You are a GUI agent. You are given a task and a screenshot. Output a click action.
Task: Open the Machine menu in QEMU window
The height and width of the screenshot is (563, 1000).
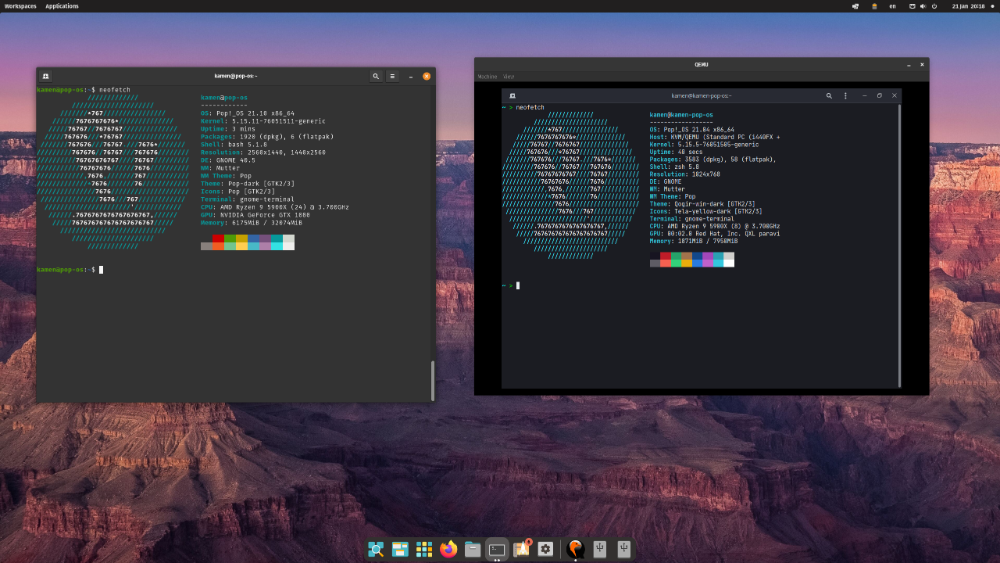tap(487, 77)
